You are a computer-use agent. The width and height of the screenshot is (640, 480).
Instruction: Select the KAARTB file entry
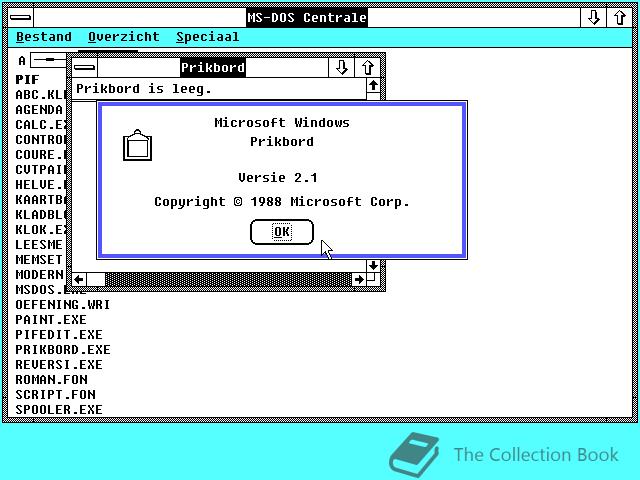tap(40, 200)
